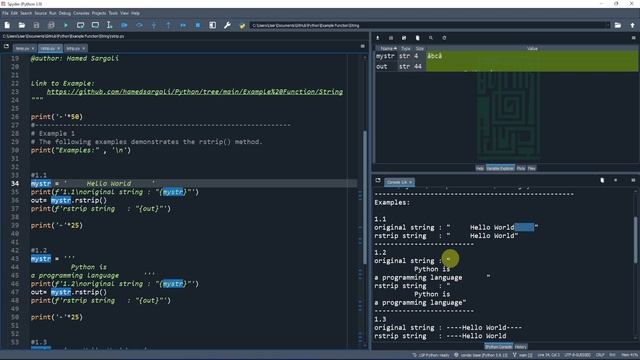Click the debug step into icon
This screenshot has height=360, width=640.
[x=154, y=25]
